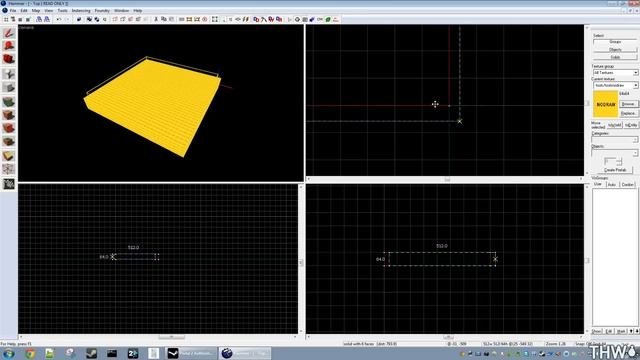
Task: Click the Apply current texture tool
Action: pyautogui.click(x=9, y=115)
